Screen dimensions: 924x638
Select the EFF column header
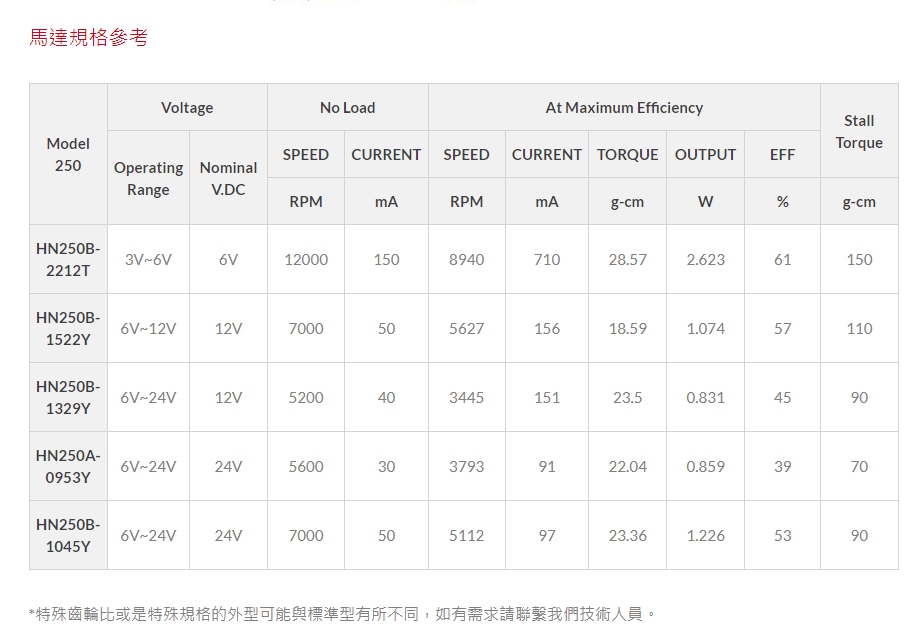(x=782, y=154)
